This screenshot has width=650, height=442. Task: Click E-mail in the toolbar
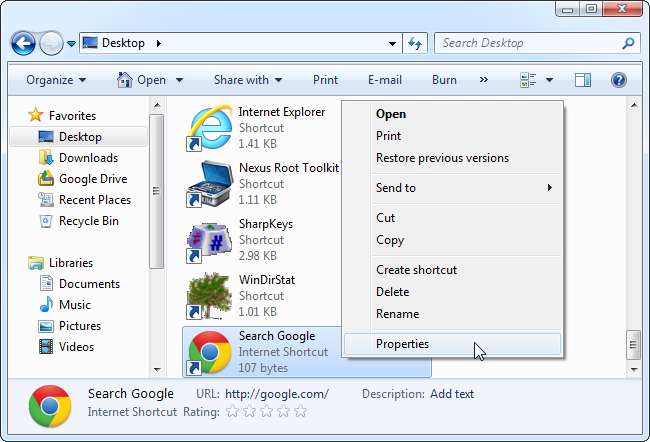coord(385,80)
